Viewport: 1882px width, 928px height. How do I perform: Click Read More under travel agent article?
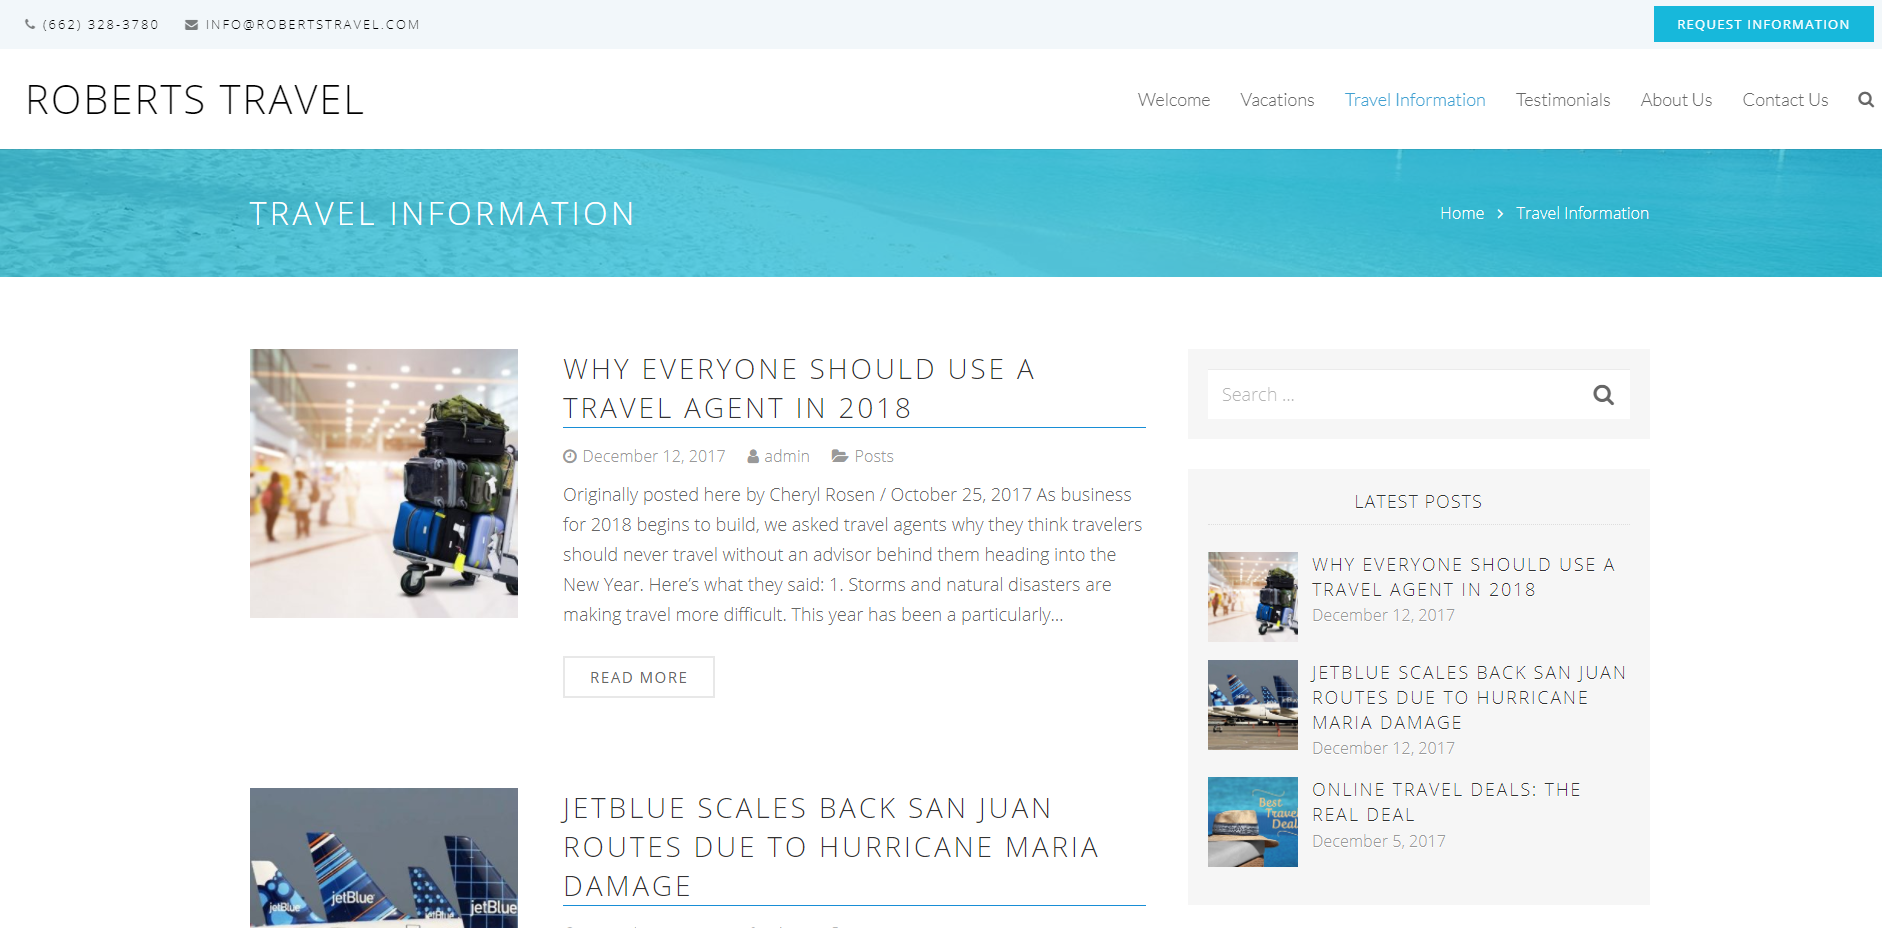point(639,677)
